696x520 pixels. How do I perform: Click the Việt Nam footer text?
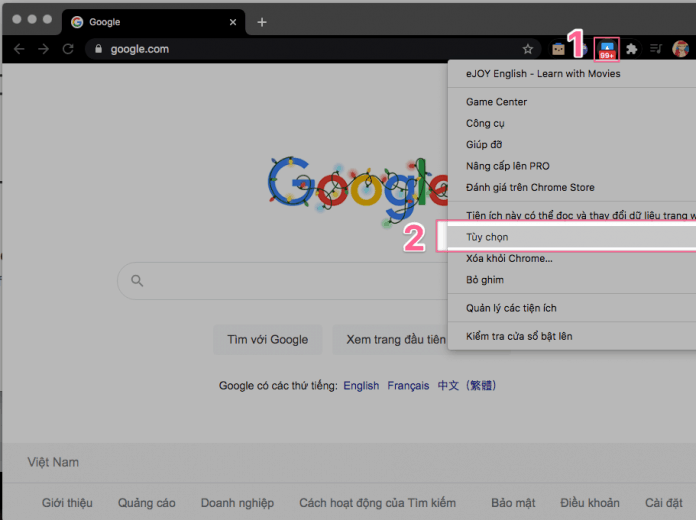(53, 462)
